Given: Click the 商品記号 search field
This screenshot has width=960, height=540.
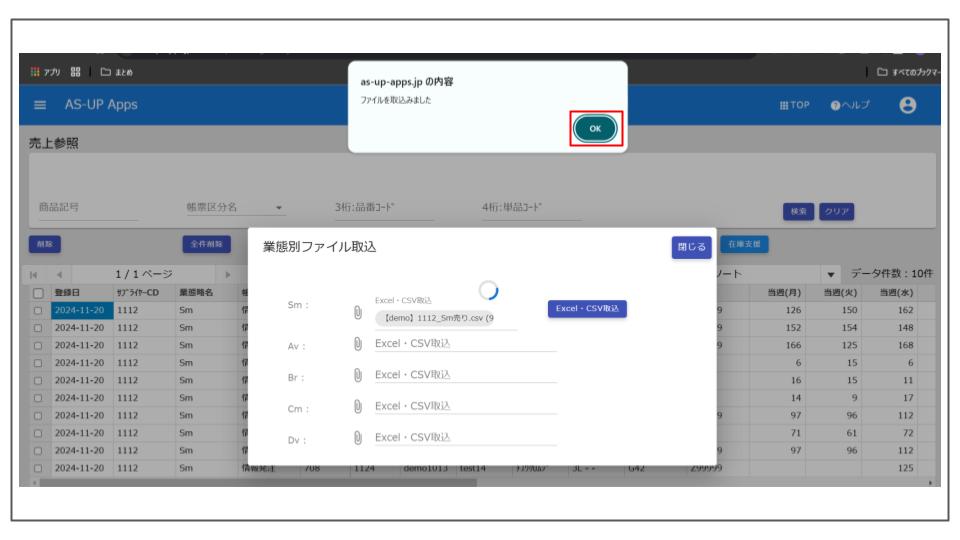Looking at the screenshot, I should (x=88, y=209).
